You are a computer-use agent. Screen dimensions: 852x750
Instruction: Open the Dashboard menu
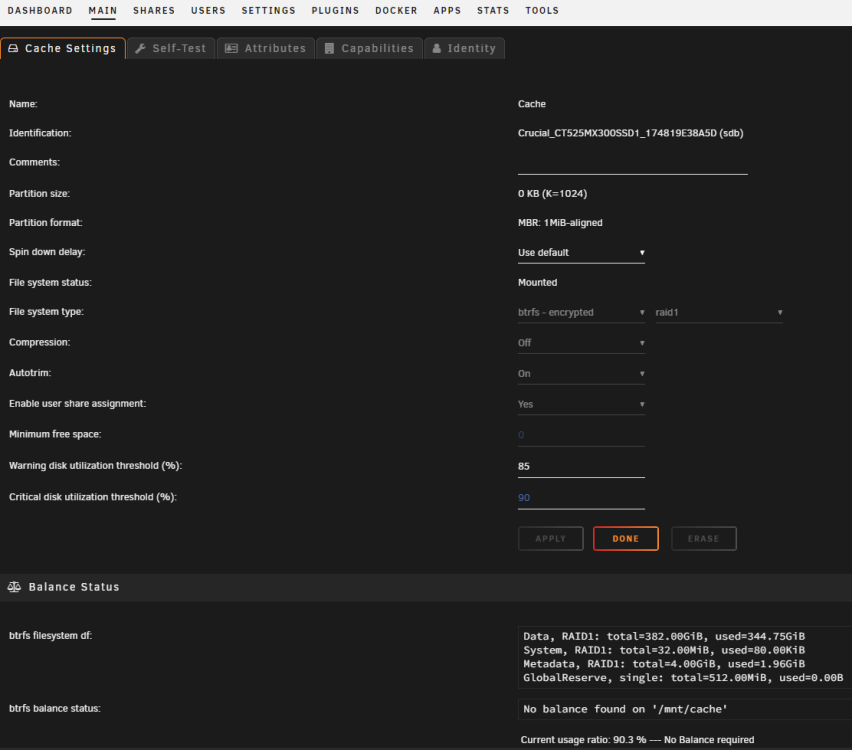(40, 10)
